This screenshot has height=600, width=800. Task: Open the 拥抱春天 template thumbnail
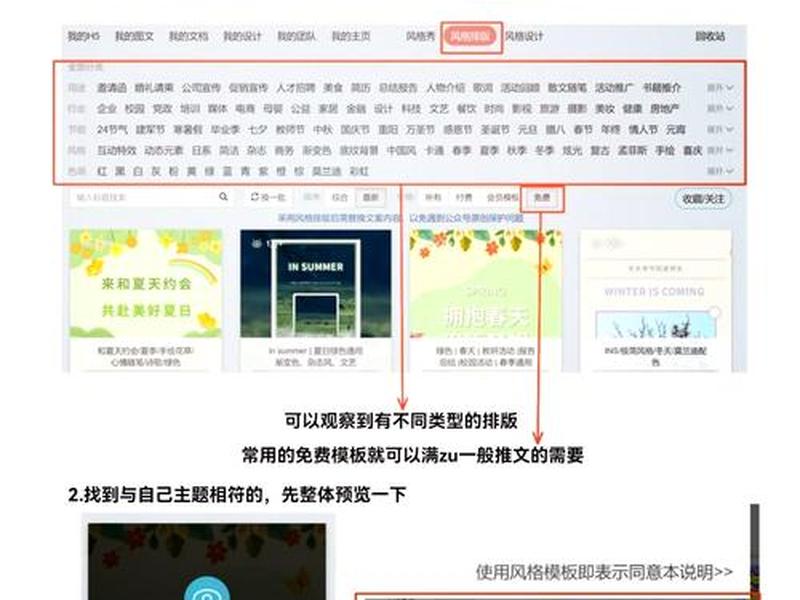coord(485,283)
